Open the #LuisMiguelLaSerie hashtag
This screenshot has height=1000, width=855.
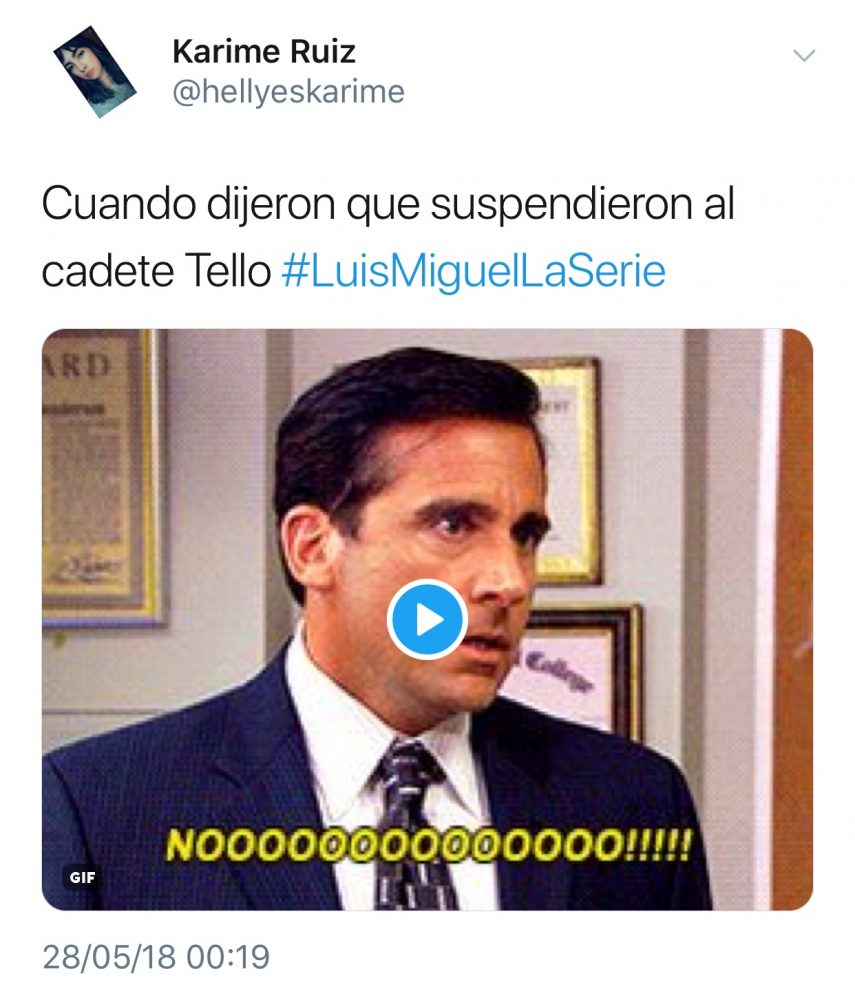point(474,271)
